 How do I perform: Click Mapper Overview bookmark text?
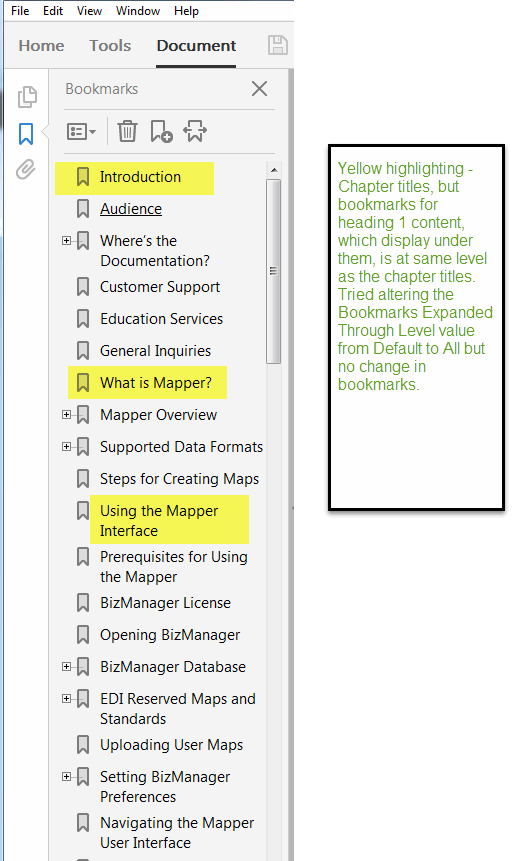tap(159, 415)
